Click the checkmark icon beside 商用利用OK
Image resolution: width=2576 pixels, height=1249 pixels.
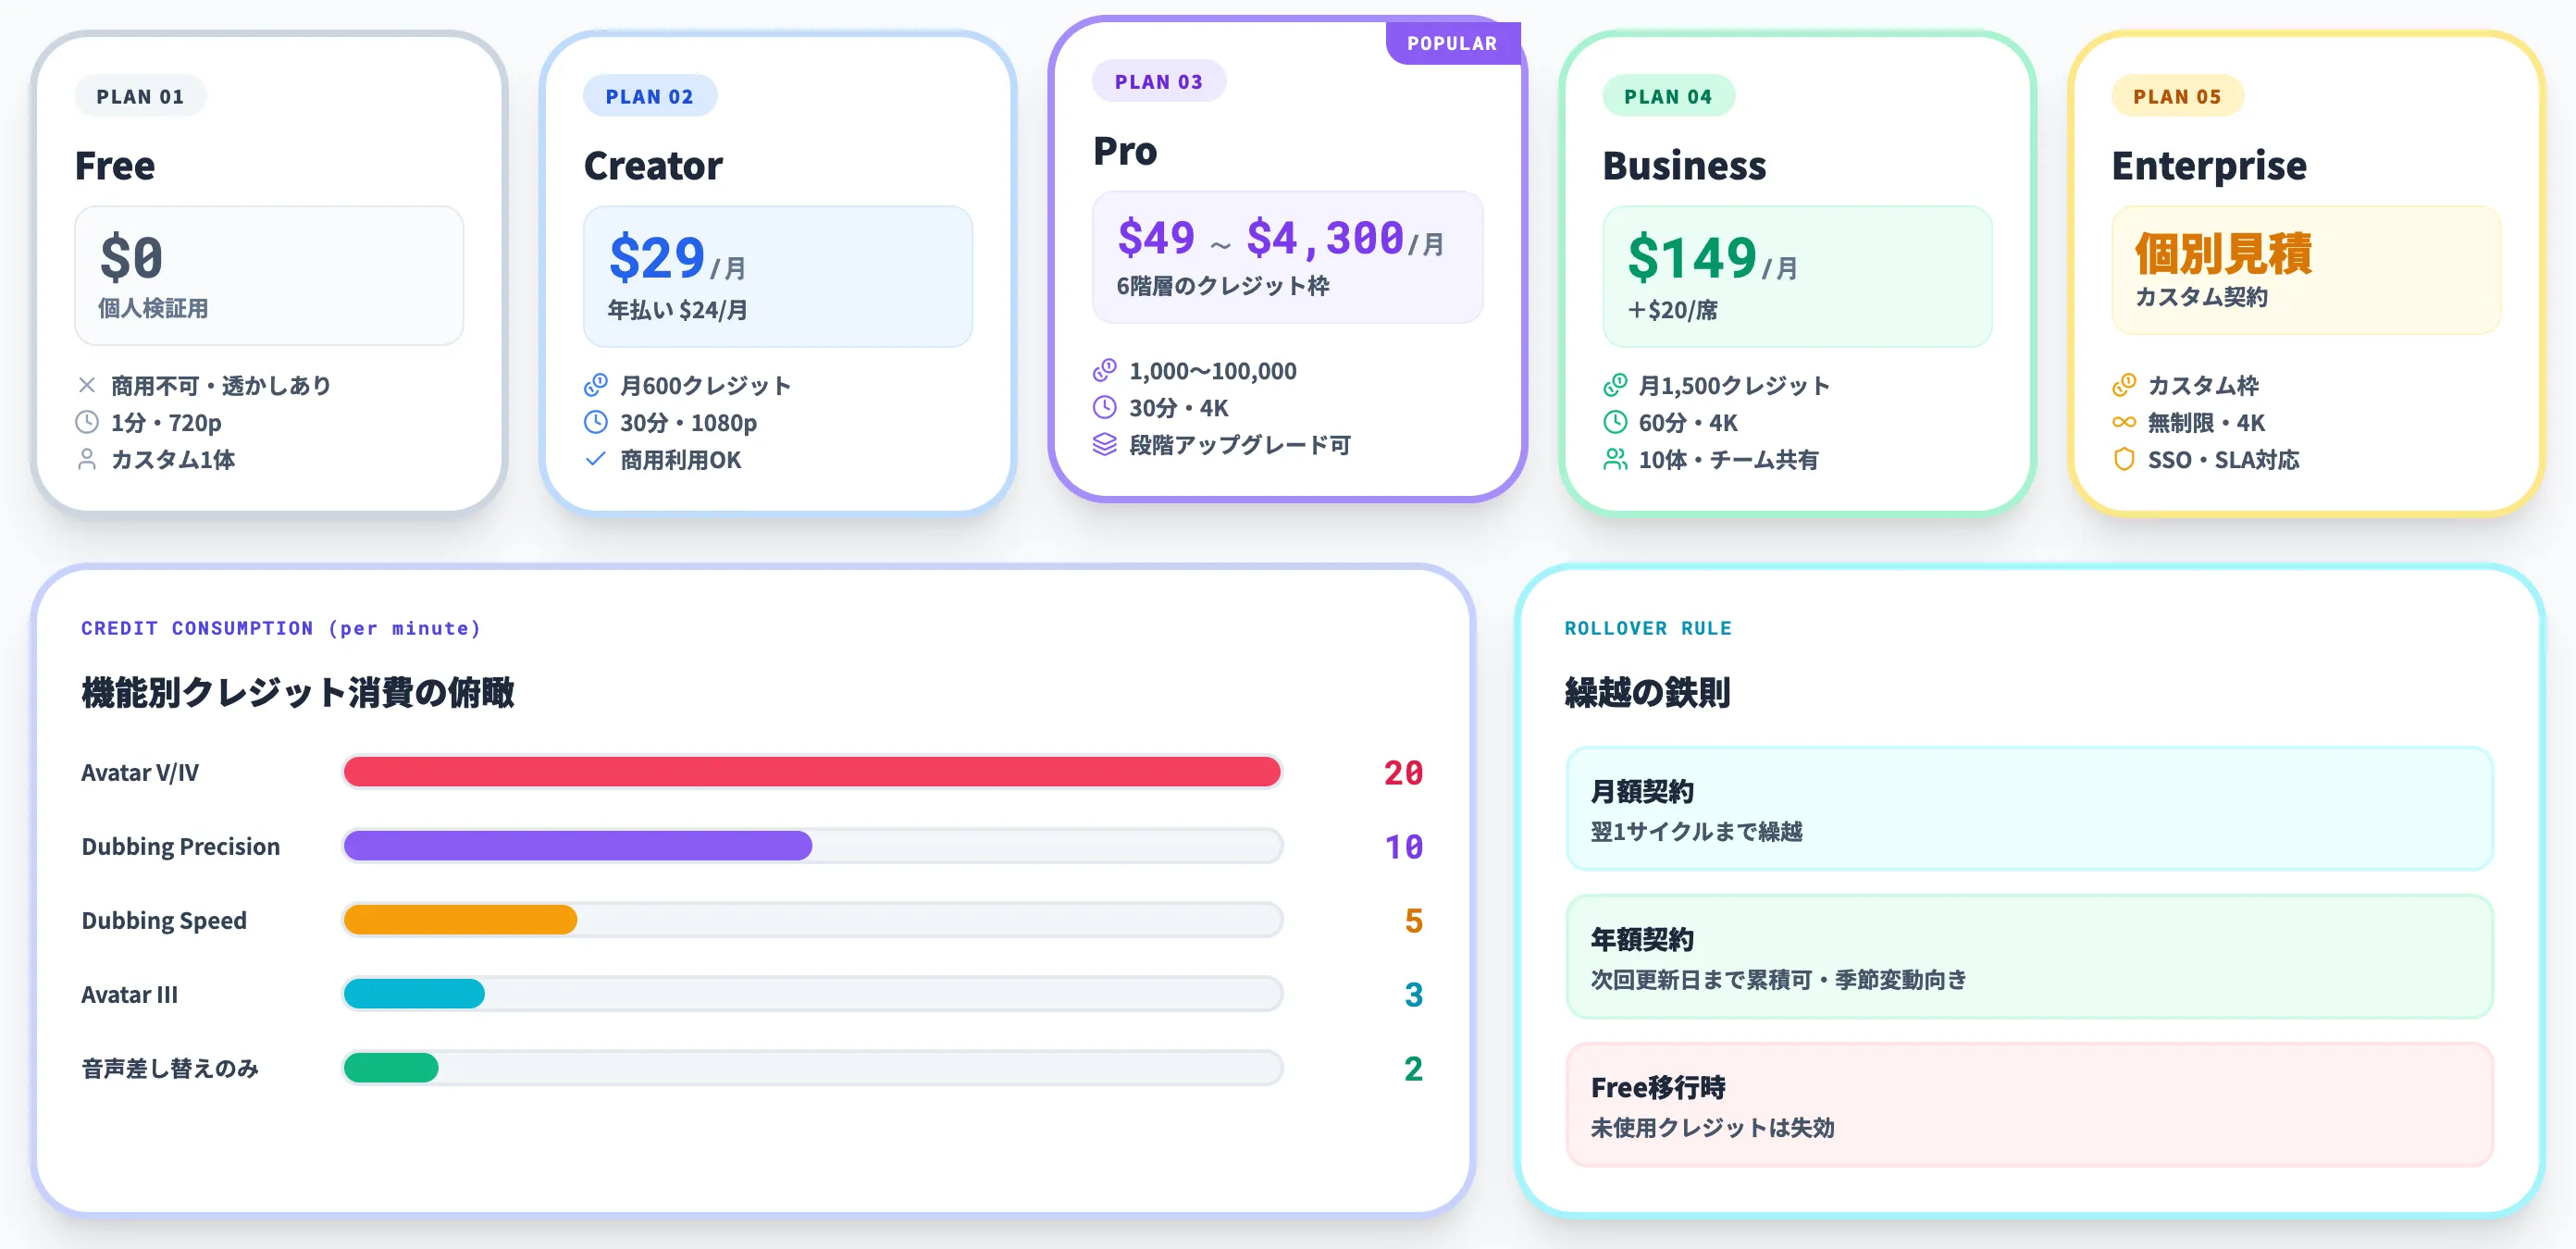click(596, 459)
